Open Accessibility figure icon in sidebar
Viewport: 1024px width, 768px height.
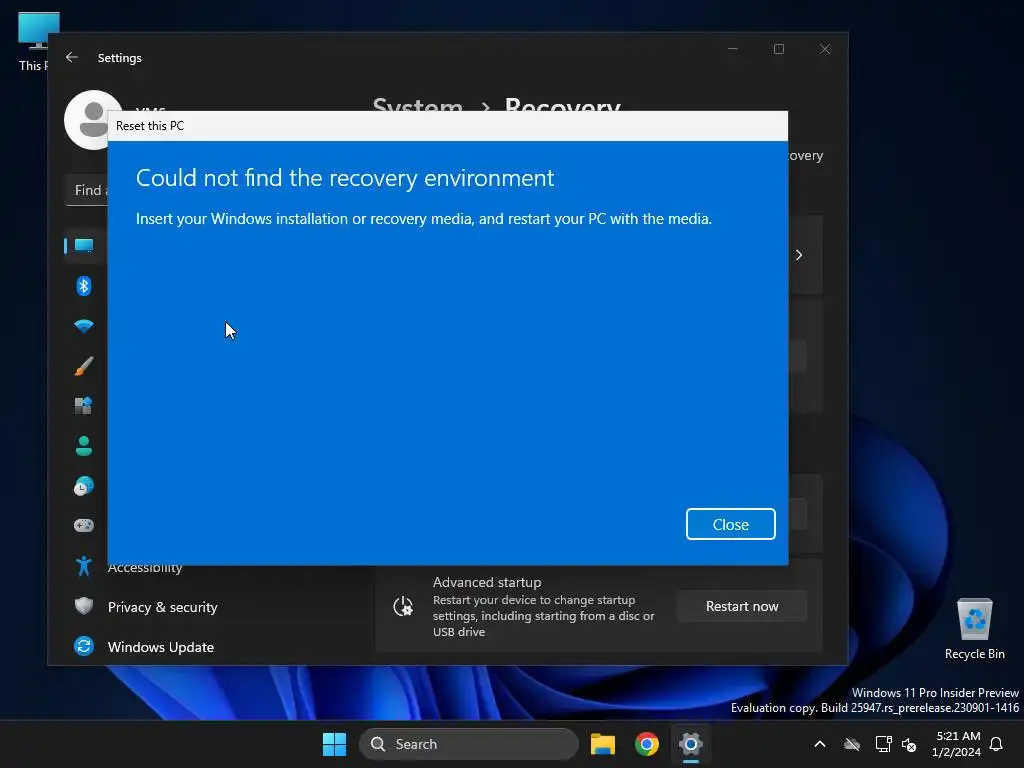coord(84,566)
